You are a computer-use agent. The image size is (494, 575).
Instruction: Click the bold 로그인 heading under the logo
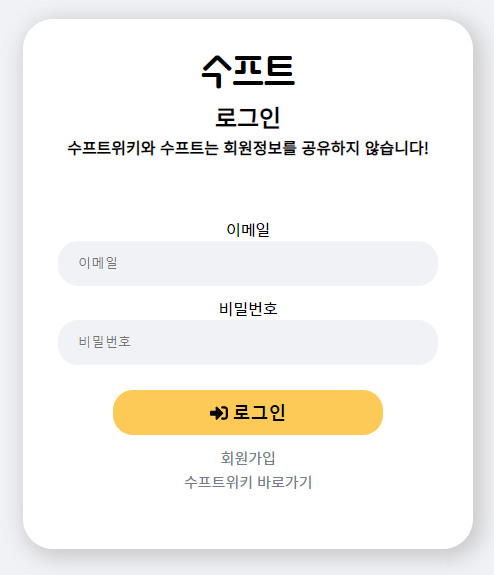[x=248, y=118]
